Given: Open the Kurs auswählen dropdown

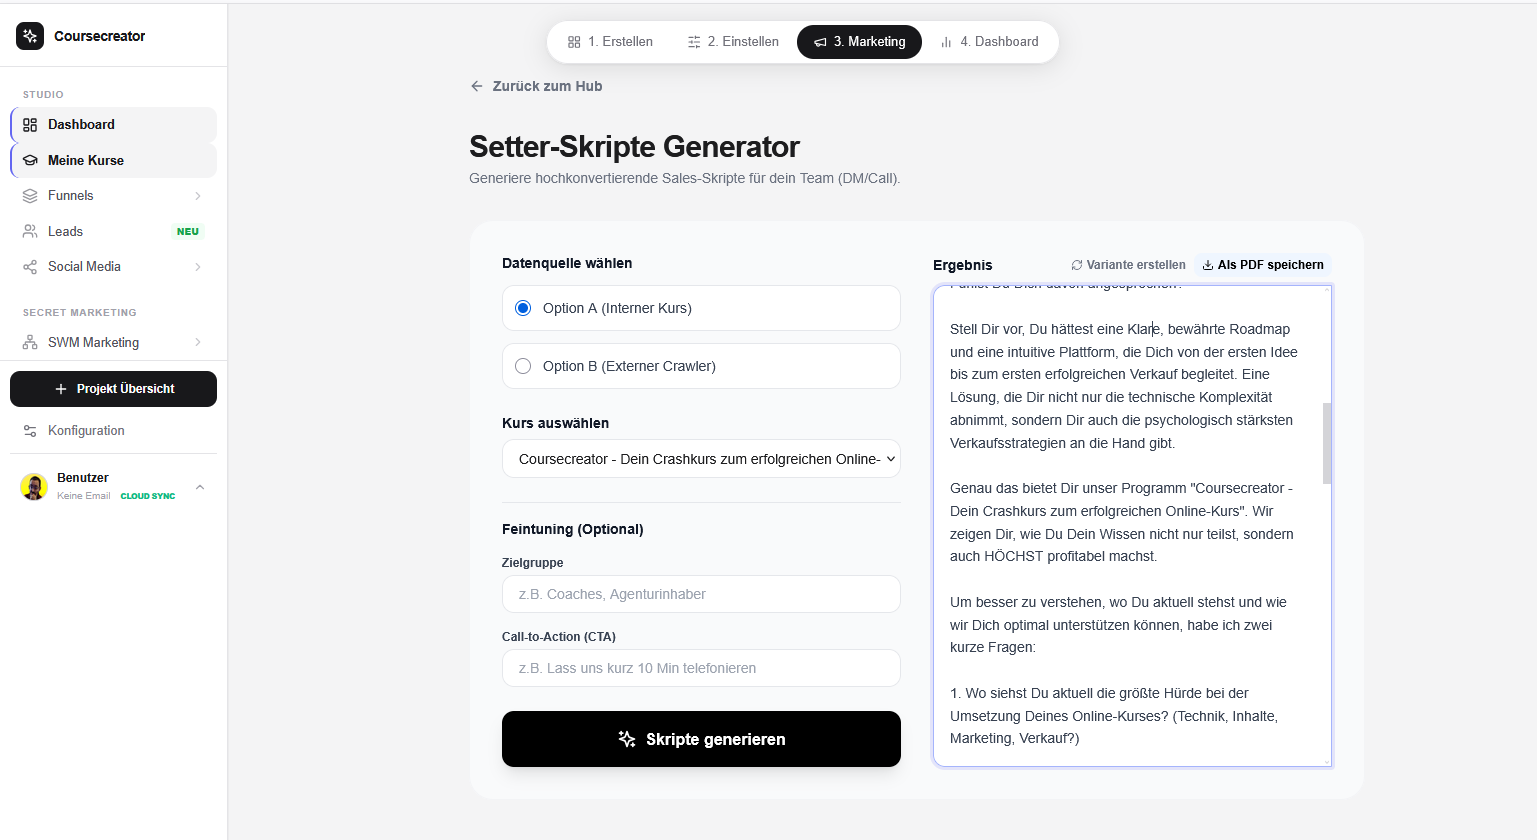Looking at the screenshot, I should pyautogui.click(x=701, y=459).
